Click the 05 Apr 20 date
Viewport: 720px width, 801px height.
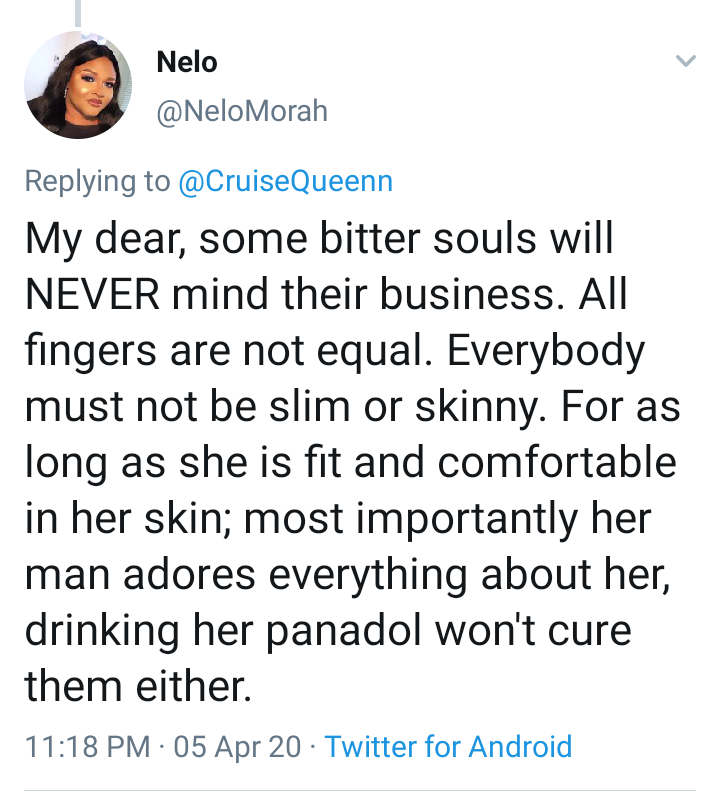(235, 746)
